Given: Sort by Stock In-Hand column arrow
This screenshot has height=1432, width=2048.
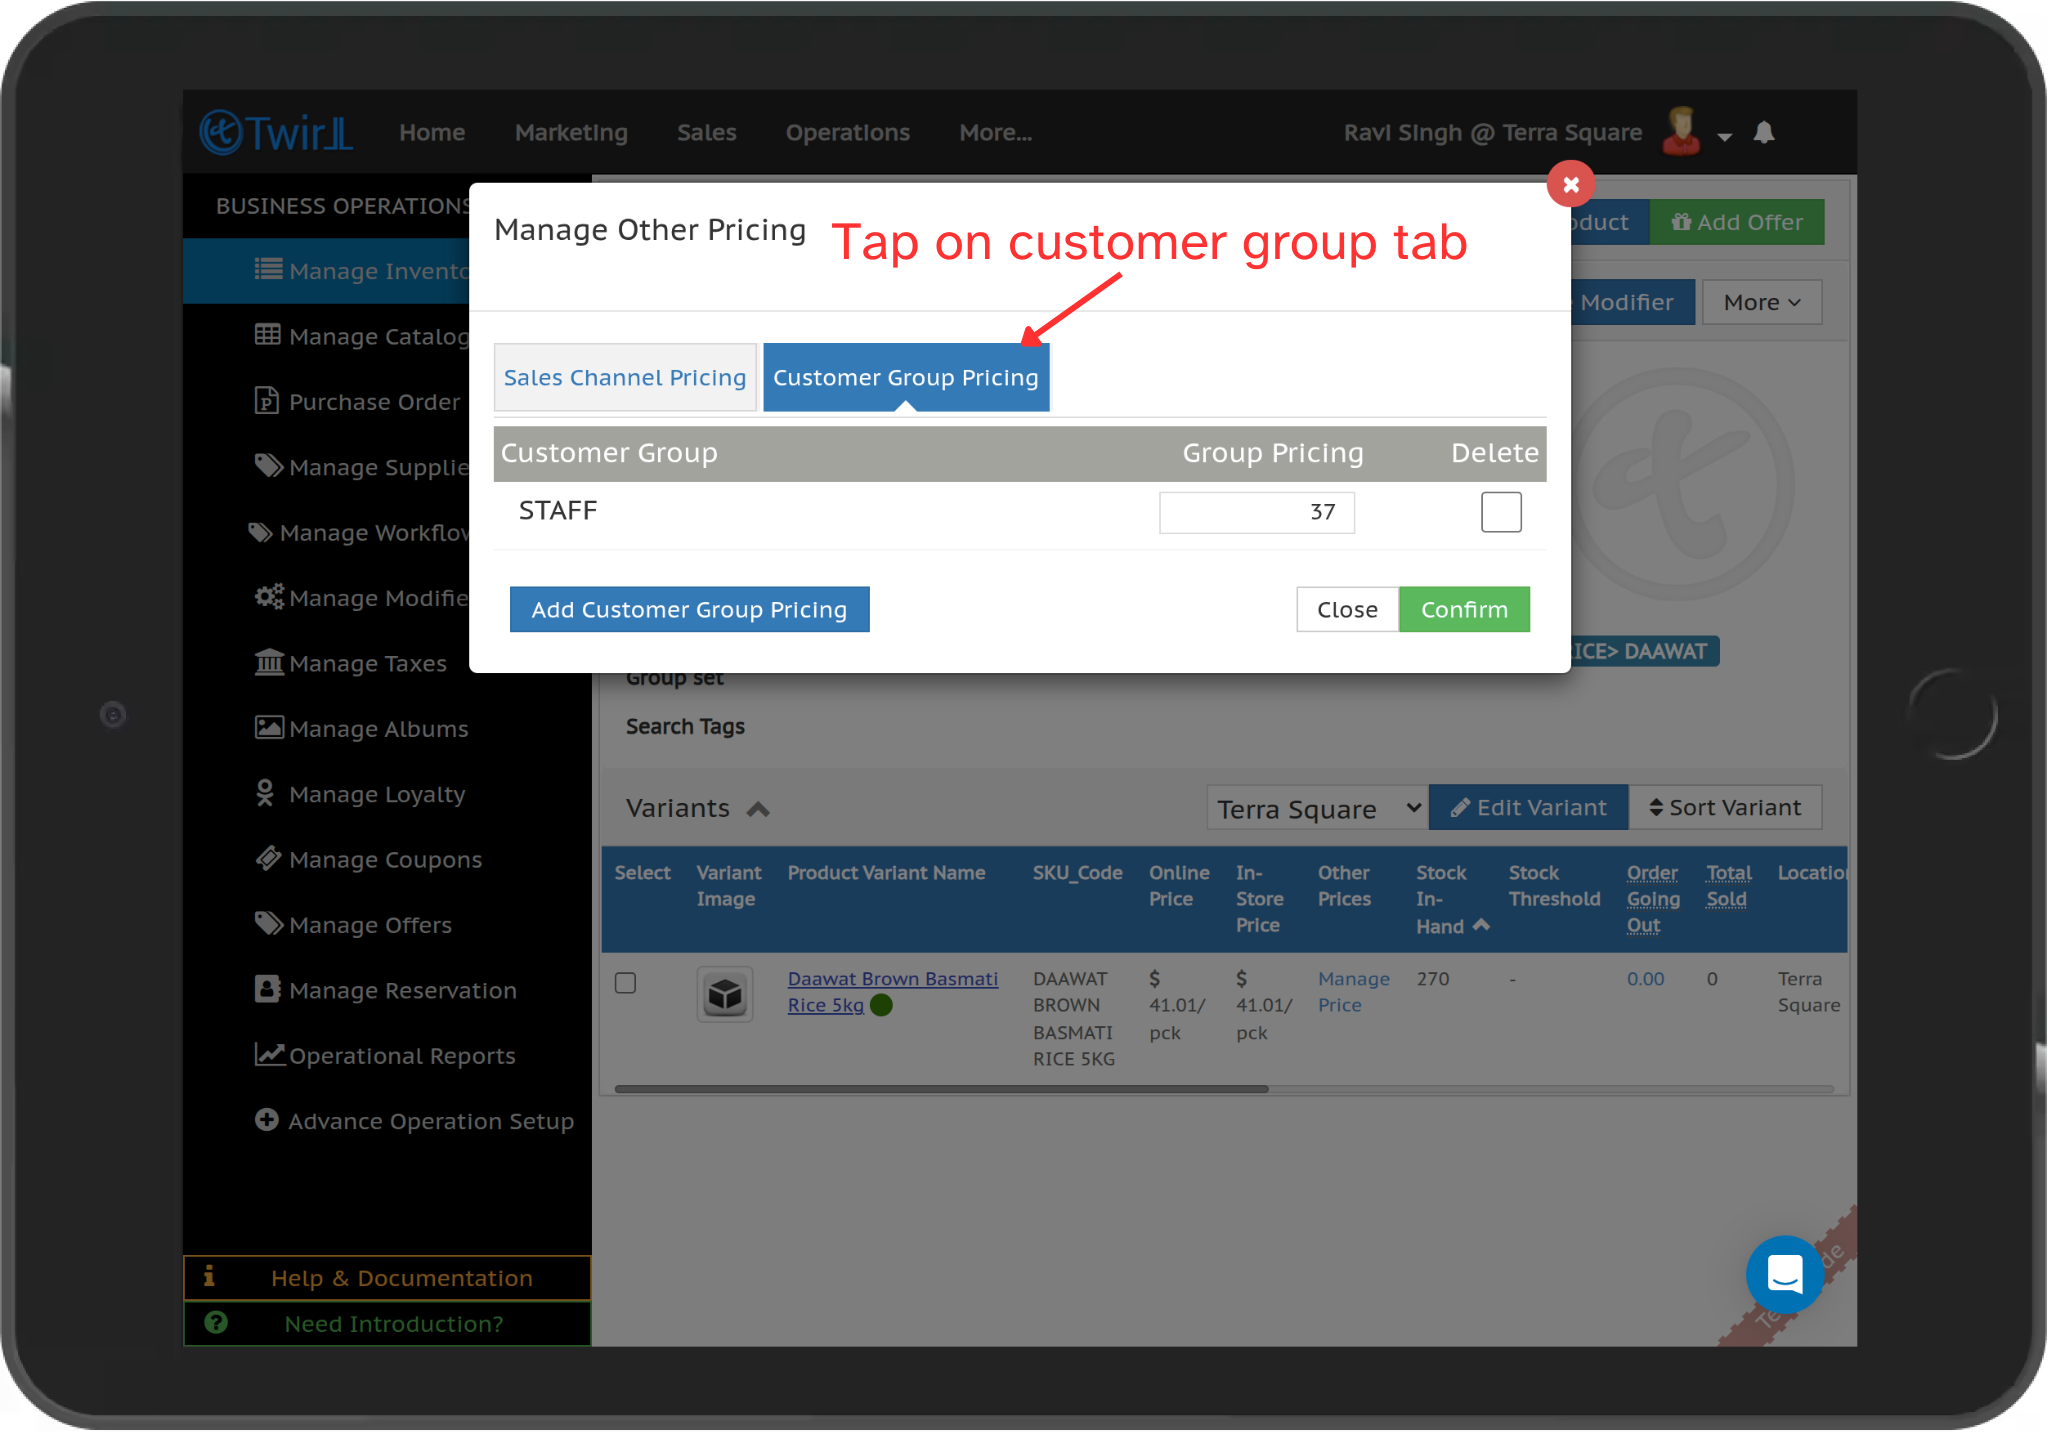Looking at the screenshot, I should [x=1481, y=925].
